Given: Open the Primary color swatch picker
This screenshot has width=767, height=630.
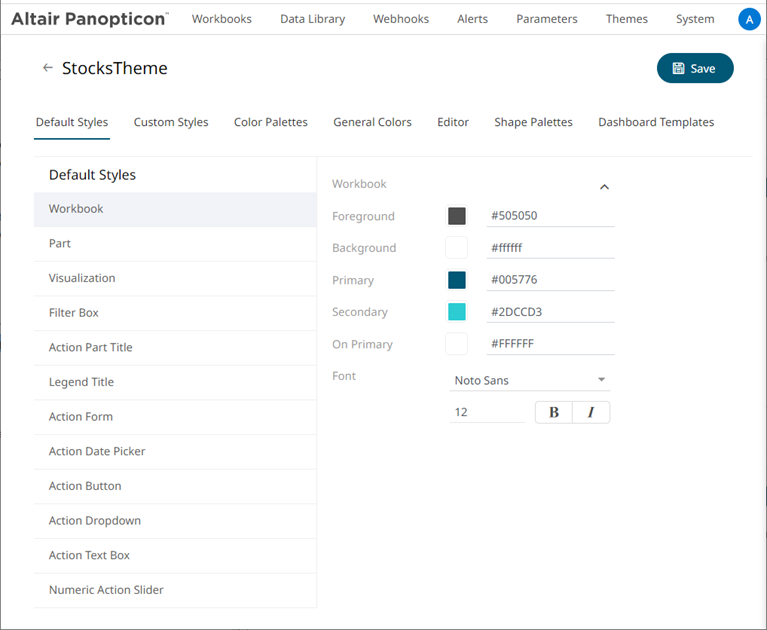Looking at the screenshot, I should [x=457, y=280].
